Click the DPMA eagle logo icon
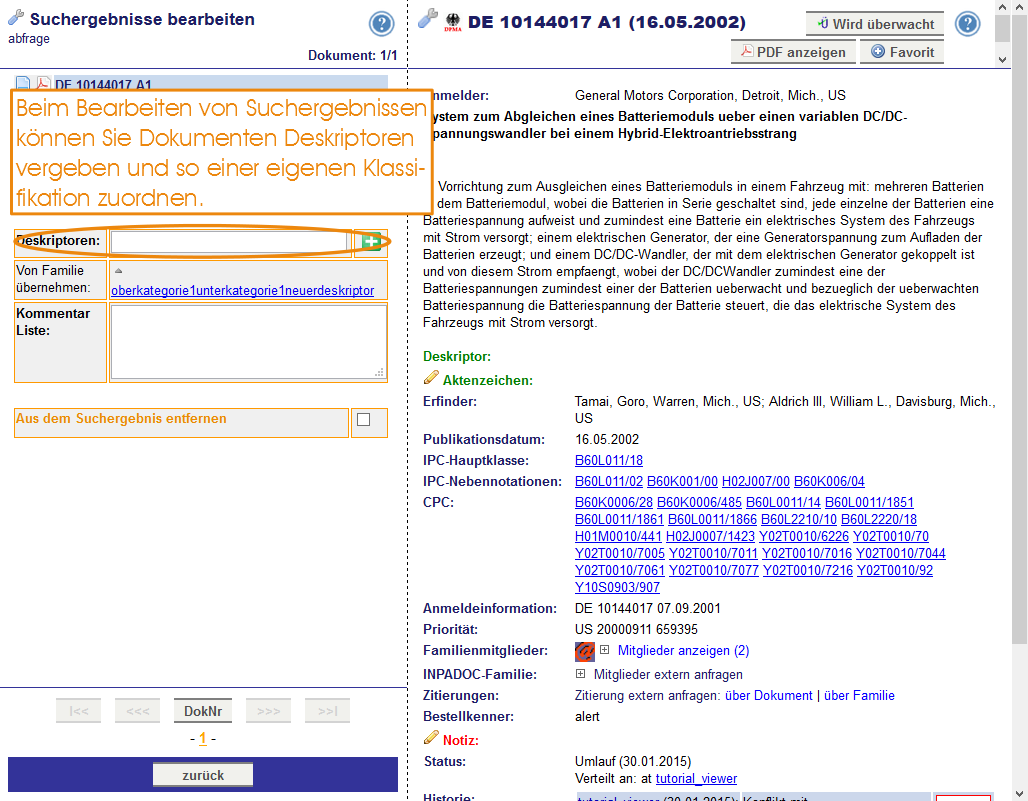This screenshot has height=801, width=1028. (x=453, y=22)
